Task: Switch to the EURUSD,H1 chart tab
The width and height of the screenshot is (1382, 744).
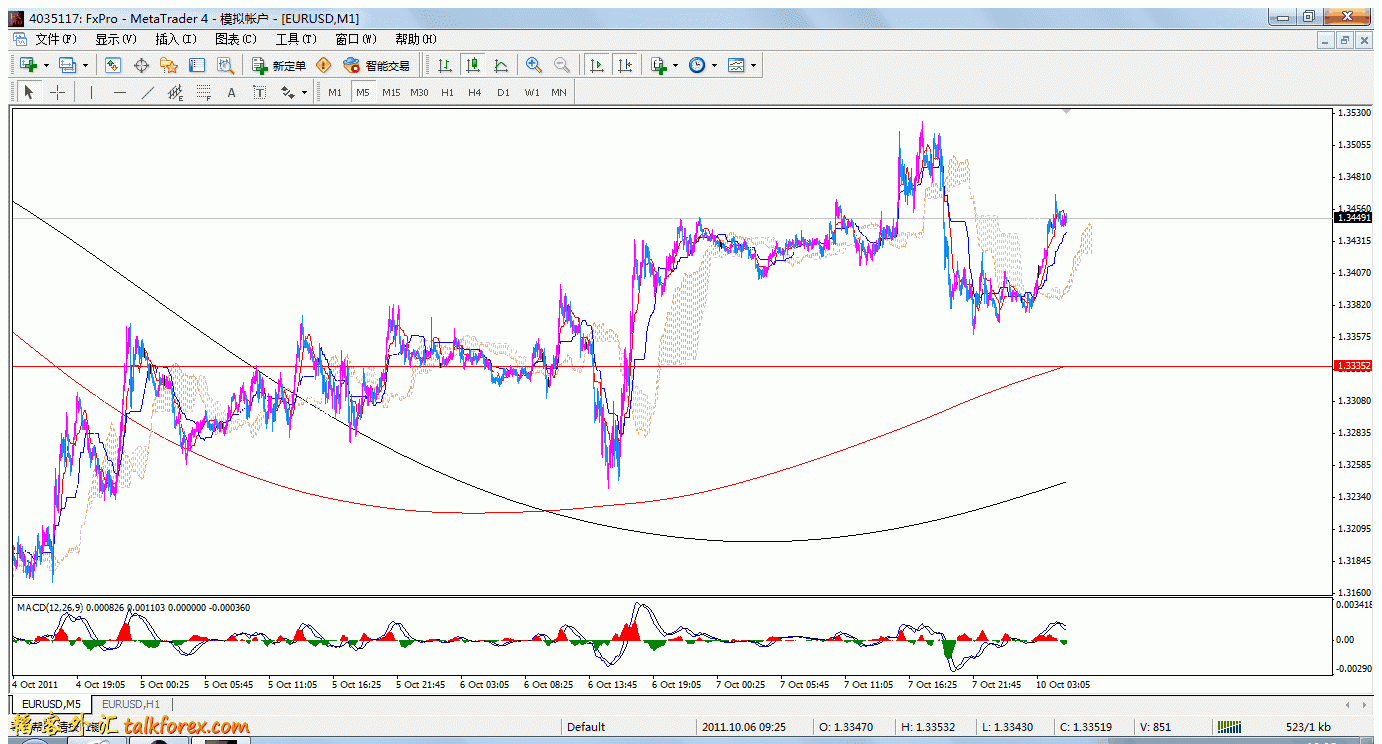Action: tap(131, 704)
